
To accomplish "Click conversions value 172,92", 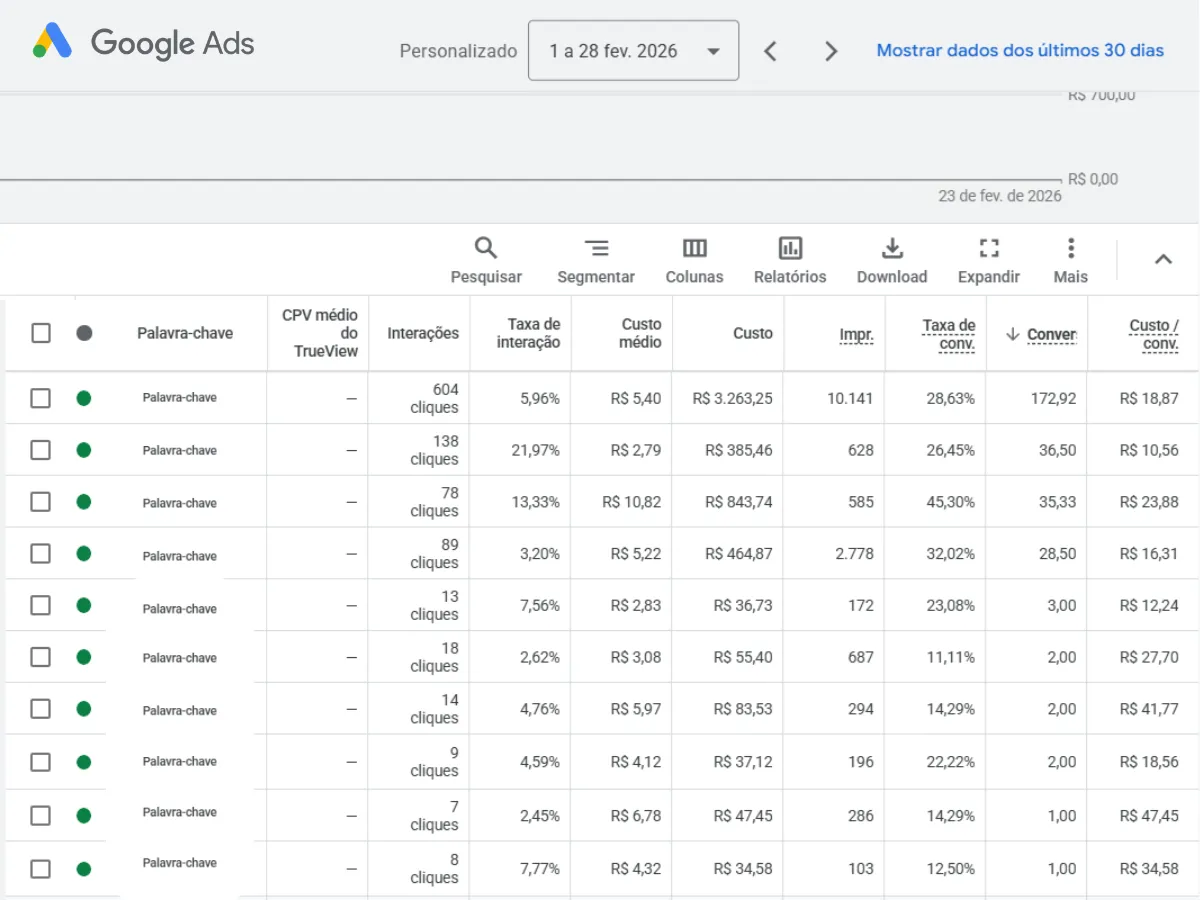I will pyautogui.click(x=1053, y=398).
